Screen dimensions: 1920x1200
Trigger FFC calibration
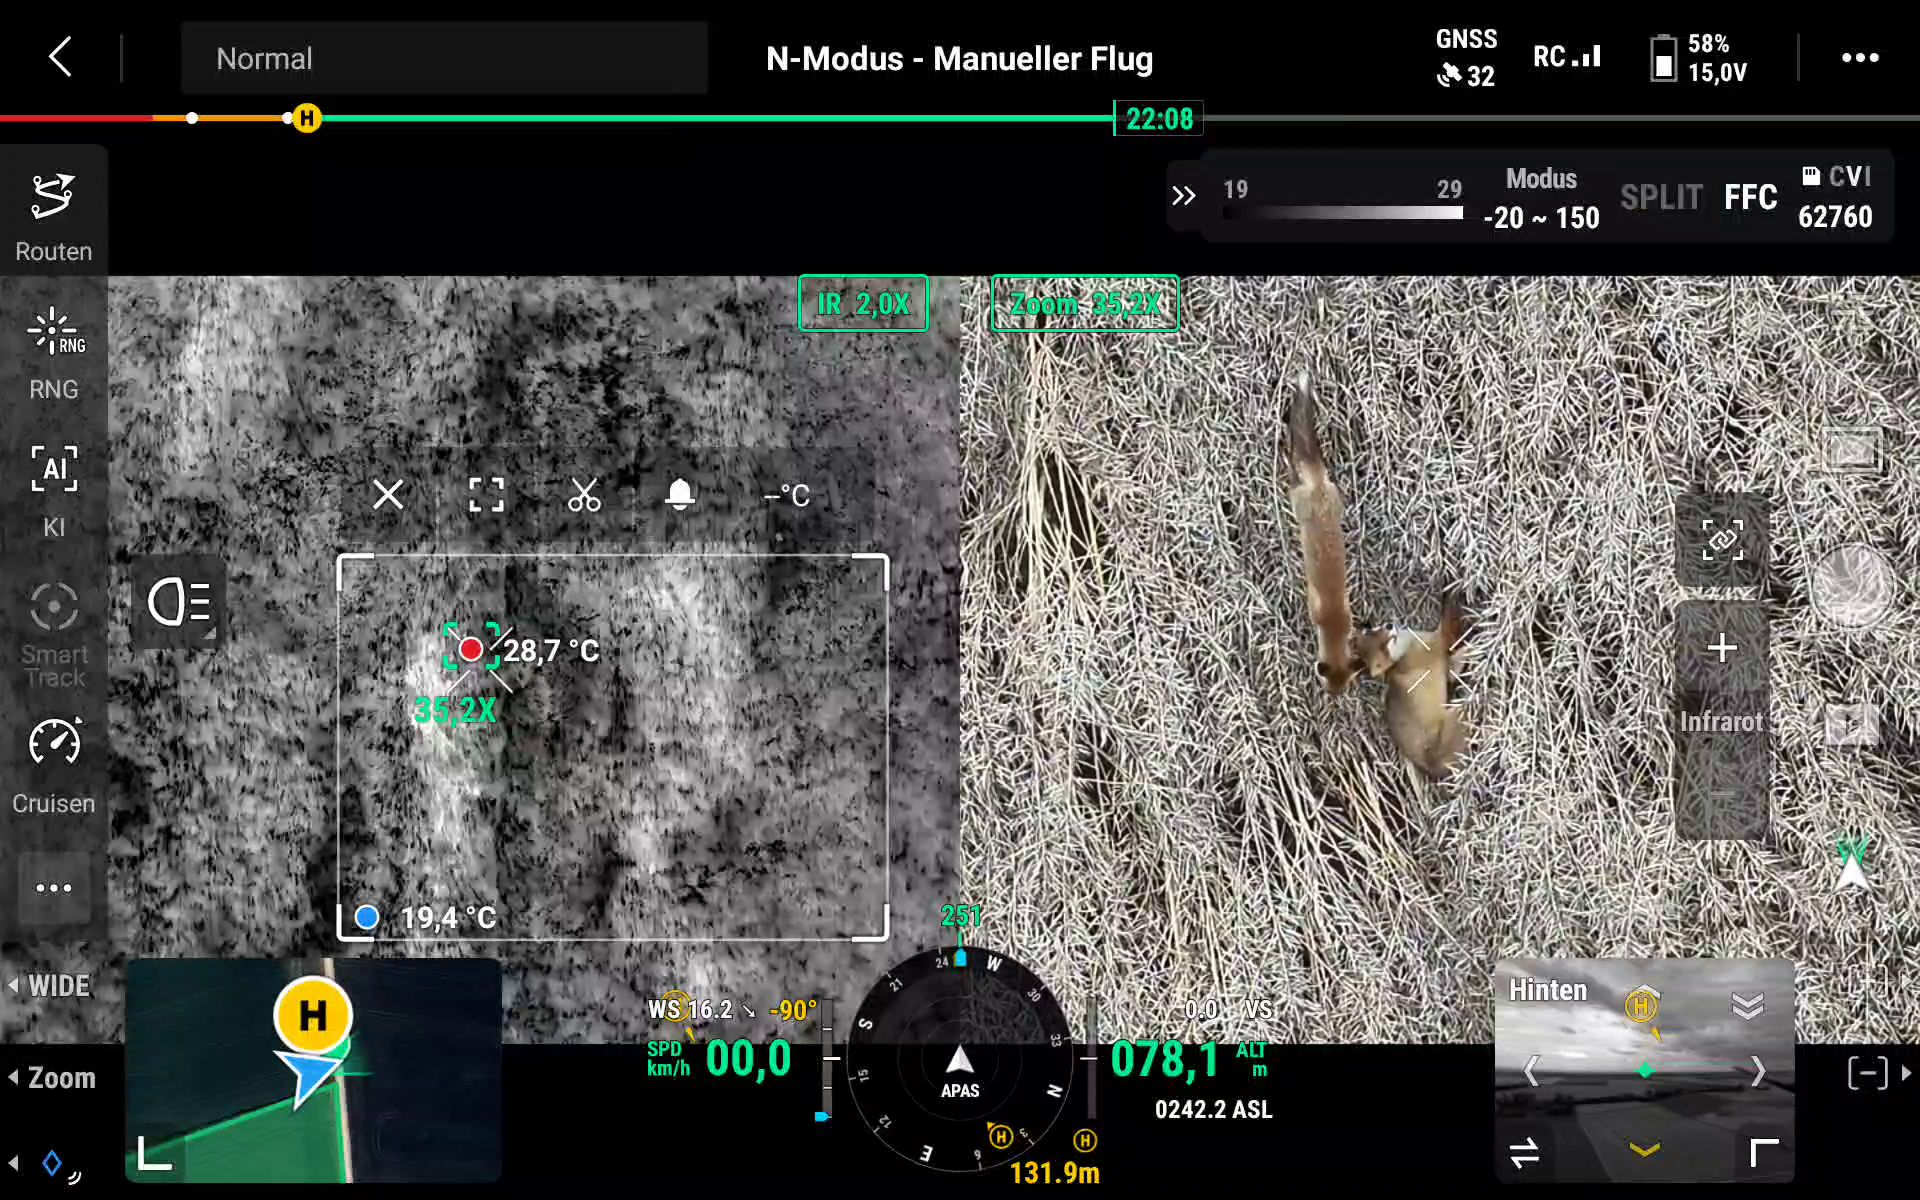[1750, 197]
